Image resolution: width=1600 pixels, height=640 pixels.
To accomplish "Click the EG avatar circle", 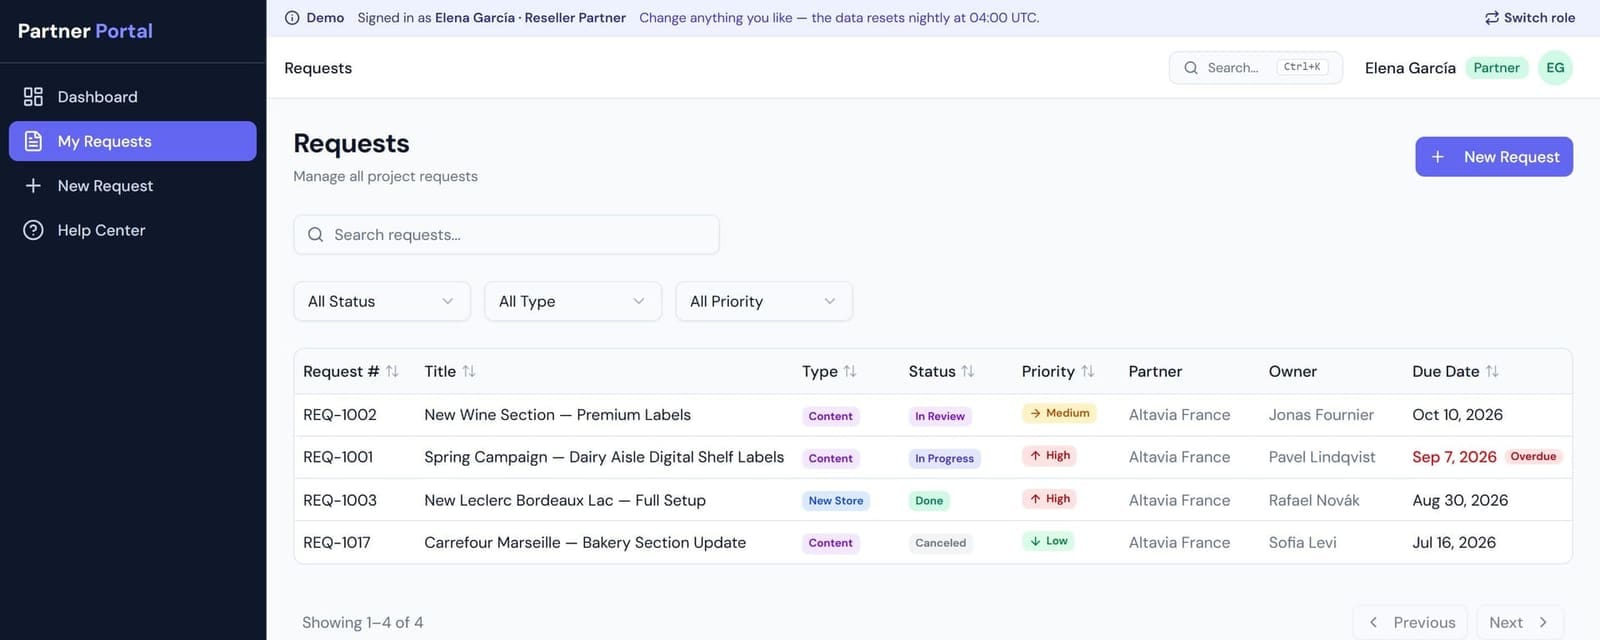I will click(x=1555, y=68).
